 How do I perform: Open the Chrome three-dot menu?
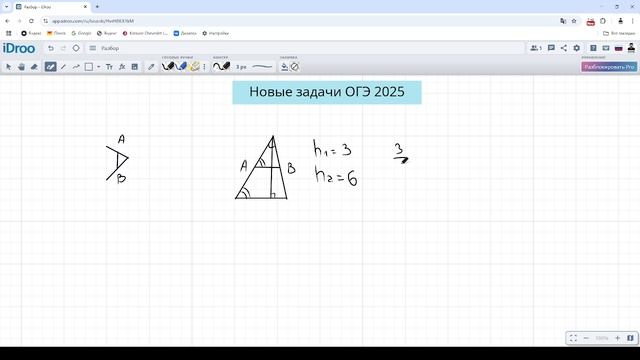tap(632, 21)
